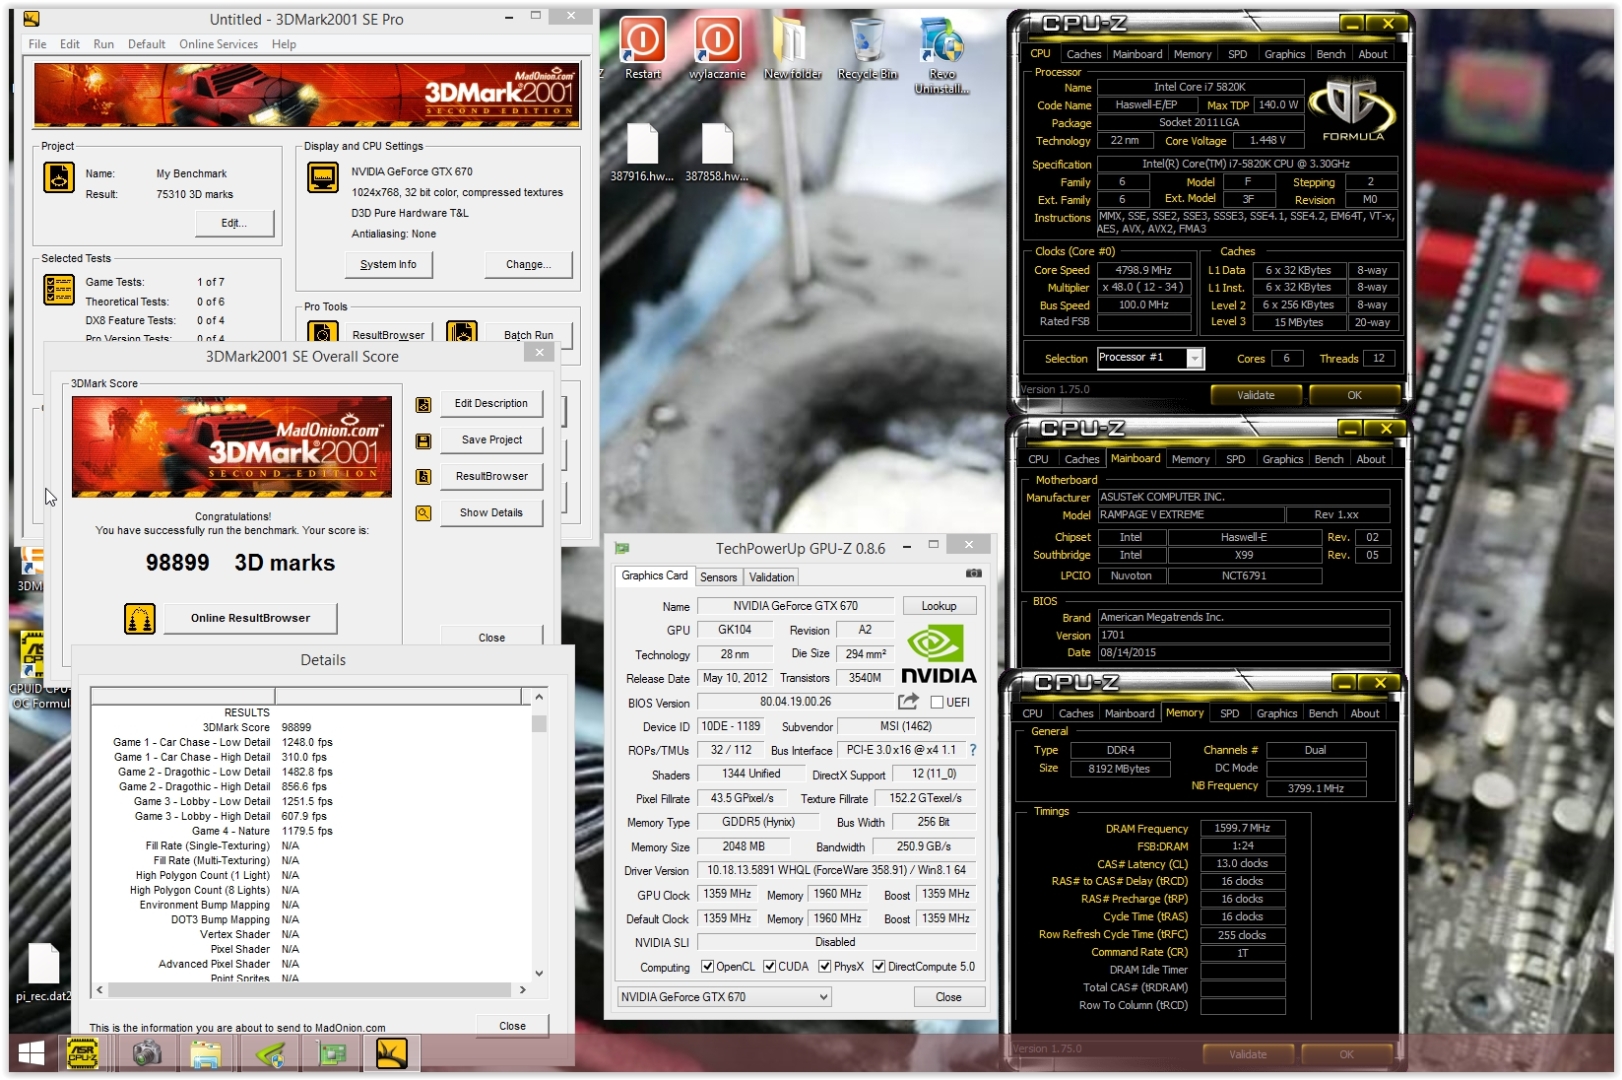This screenshot has height=1080, width=1622.
Task: Click Bus Interface question mark in GPU-Z
Action: pyautogui.click(x=972, y=750)
